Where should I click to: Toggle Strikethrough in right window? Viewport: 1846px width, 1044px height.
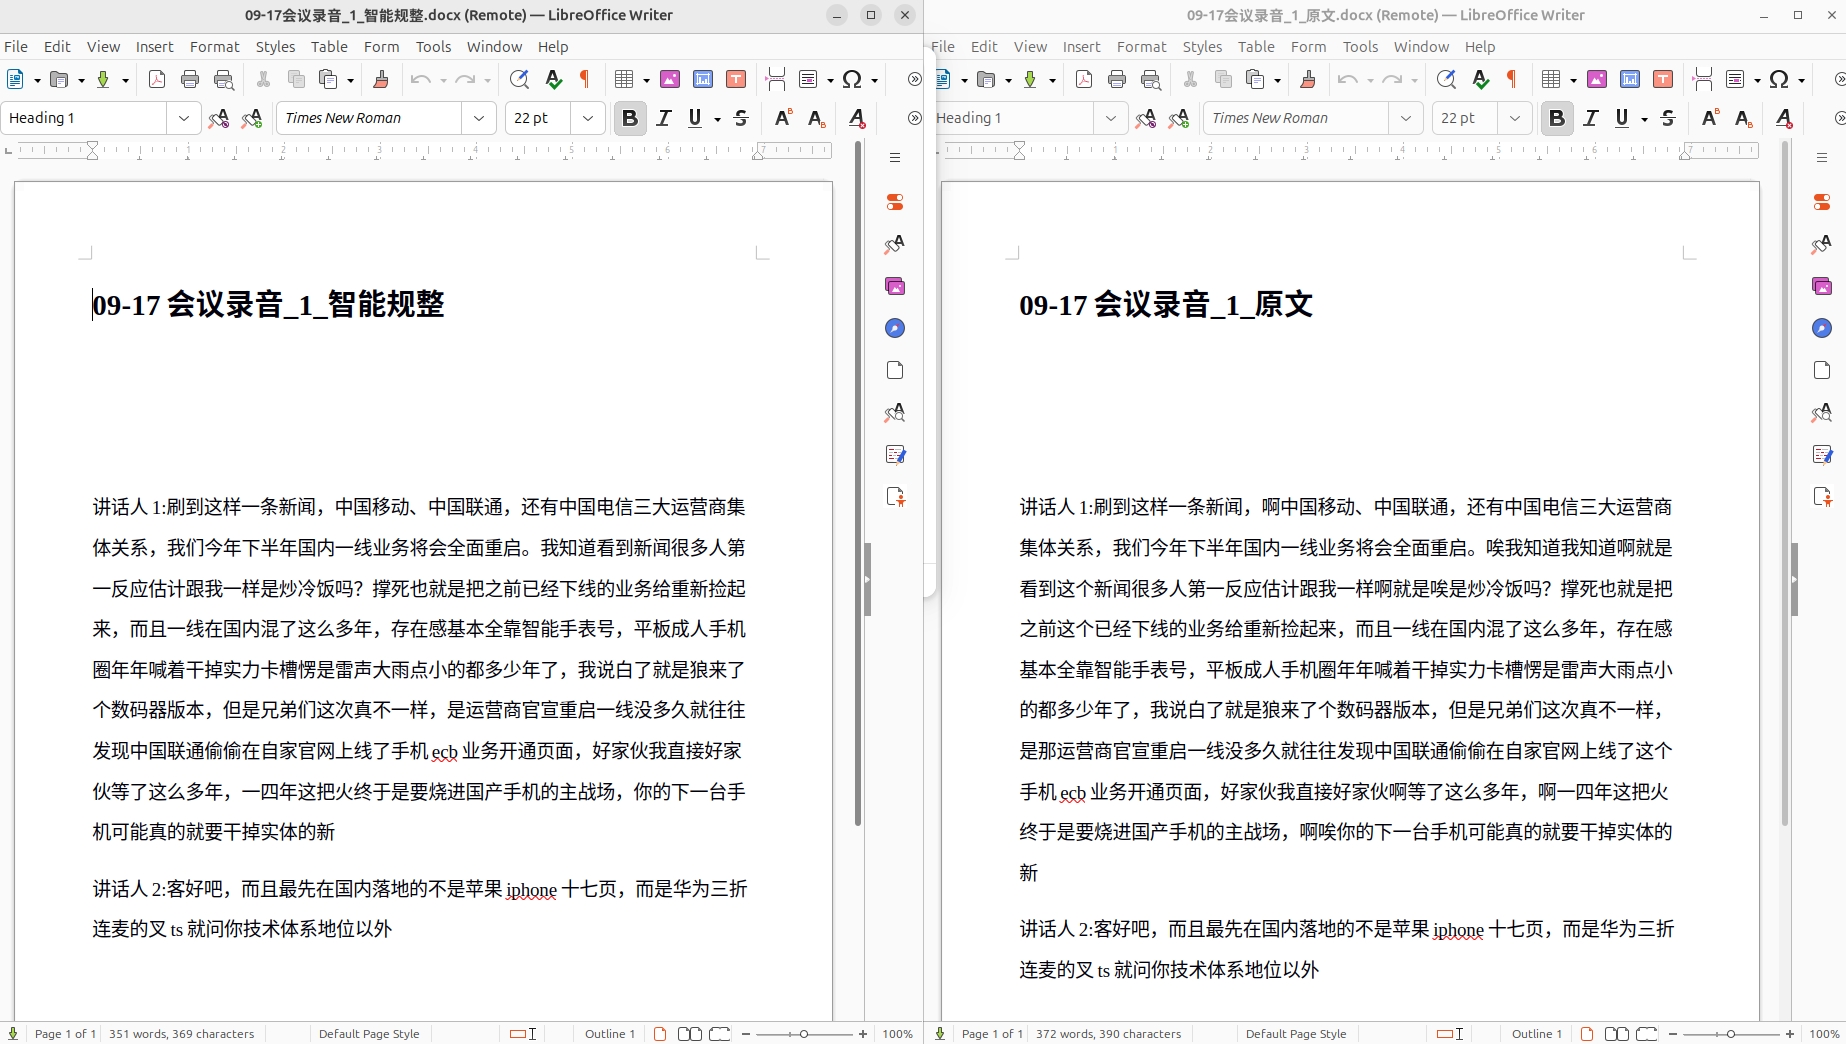1668,118
